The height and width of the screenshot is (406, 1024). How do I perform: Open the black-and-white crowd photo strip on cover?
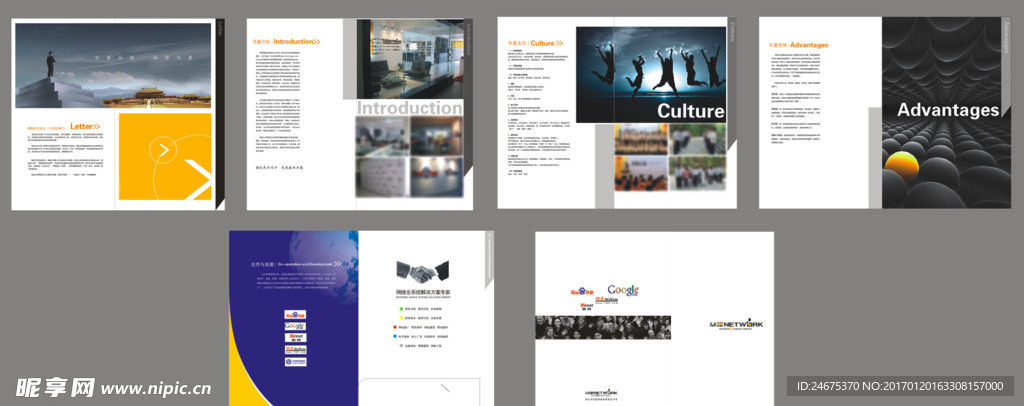coord(603,328)
